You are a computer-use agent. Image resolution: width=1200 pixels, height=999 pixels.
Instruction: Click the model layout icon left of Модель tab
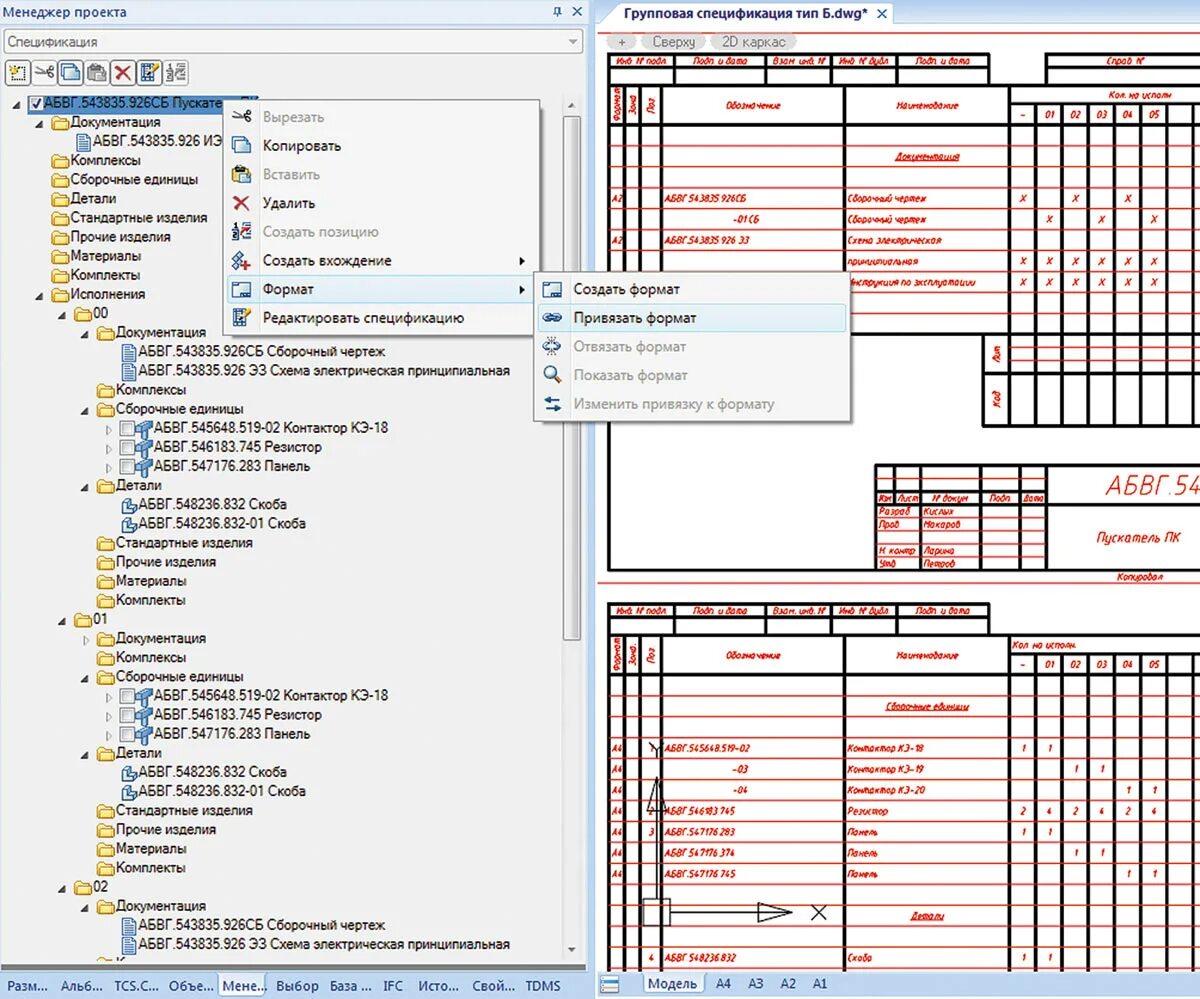coord(609,984)
